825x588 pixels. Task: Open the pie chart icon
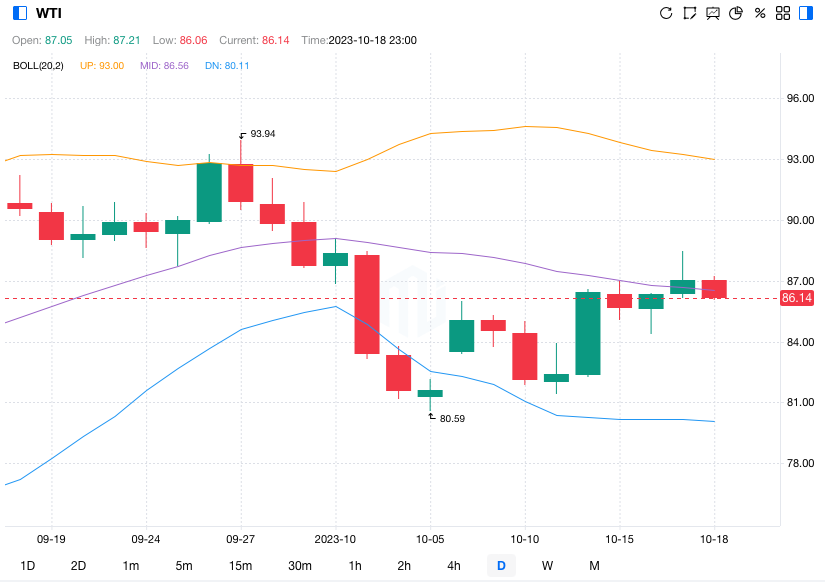(737, 13)
